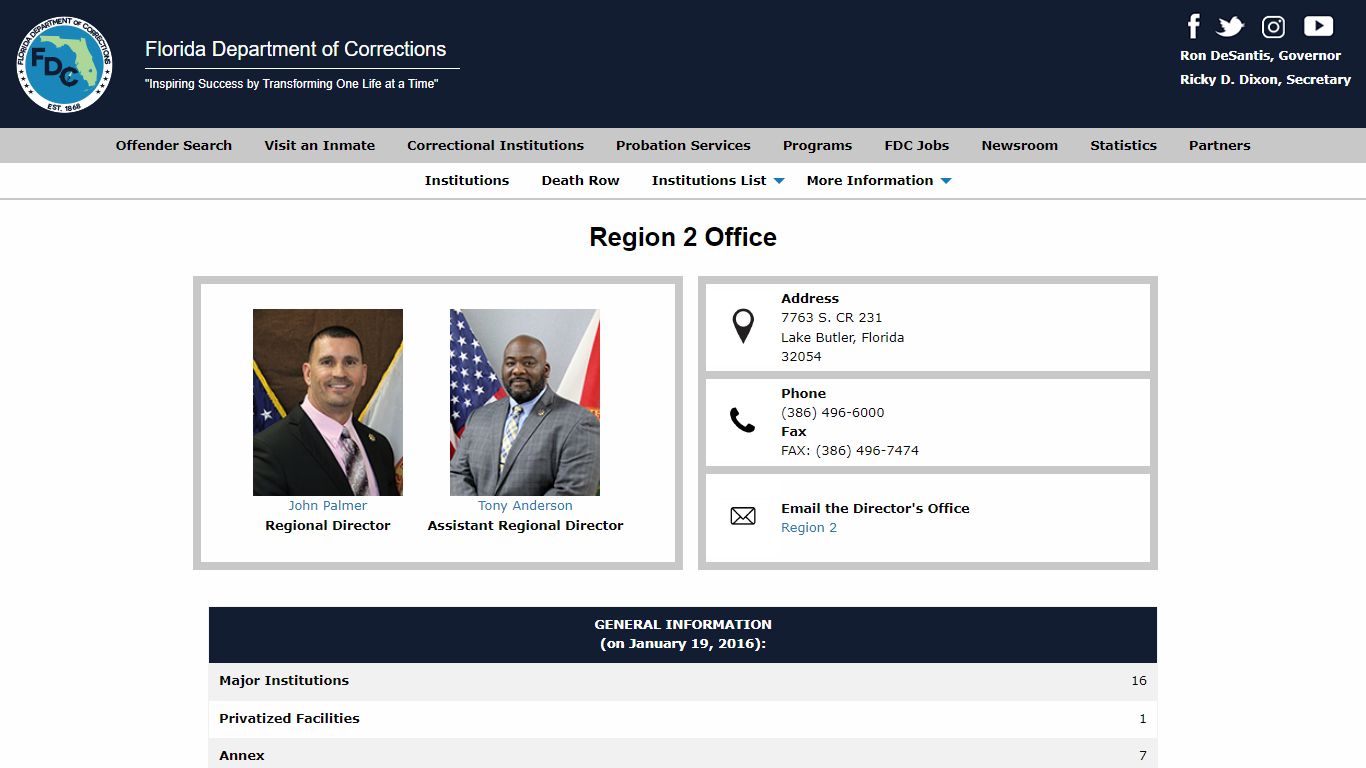This screenshot has width=1366, height=768.
Task: Click the address line 7763 S. CR 231
Action: [x=832, y=317]
